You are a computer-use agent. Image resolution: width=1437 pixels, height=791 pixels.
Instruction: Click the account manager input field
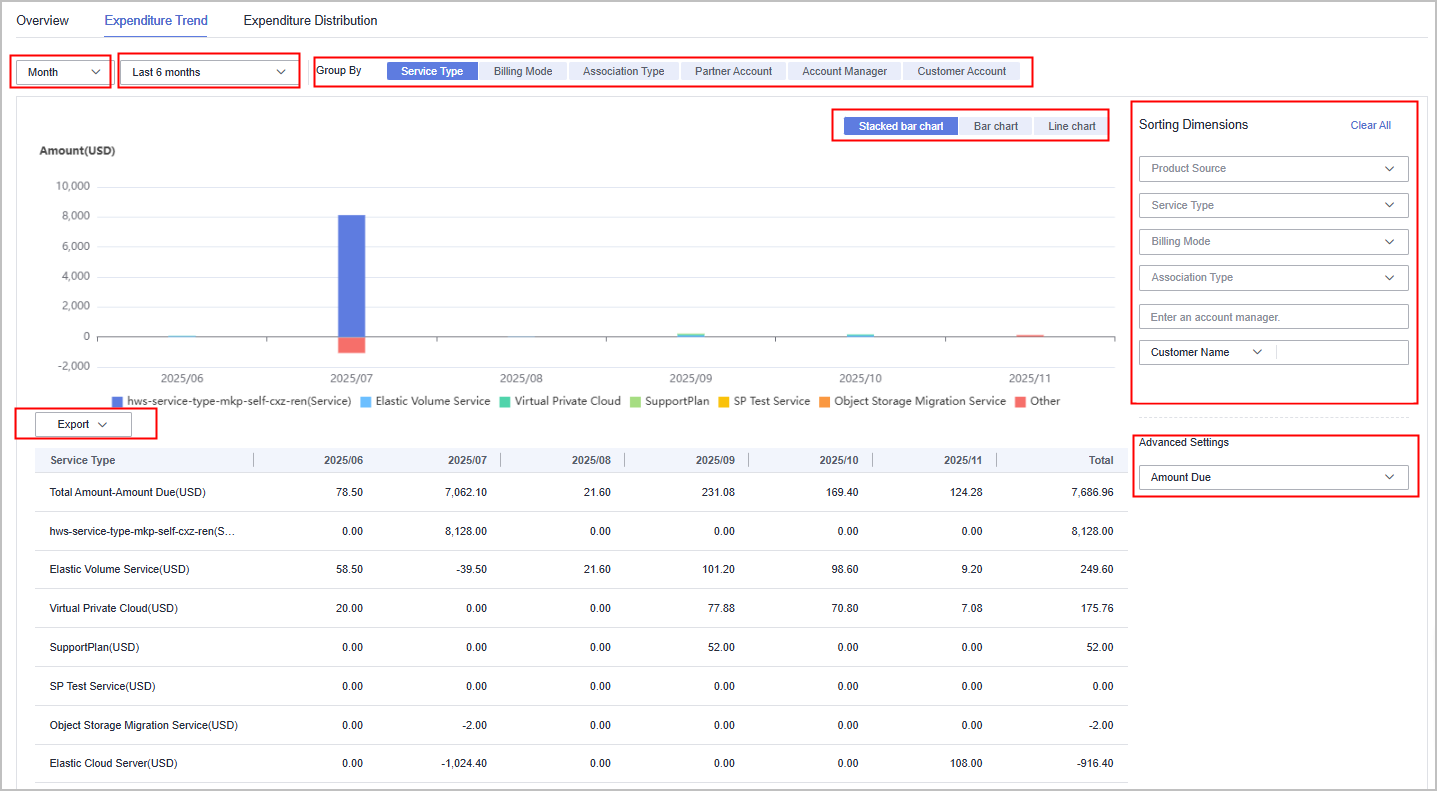[1272, 317]
